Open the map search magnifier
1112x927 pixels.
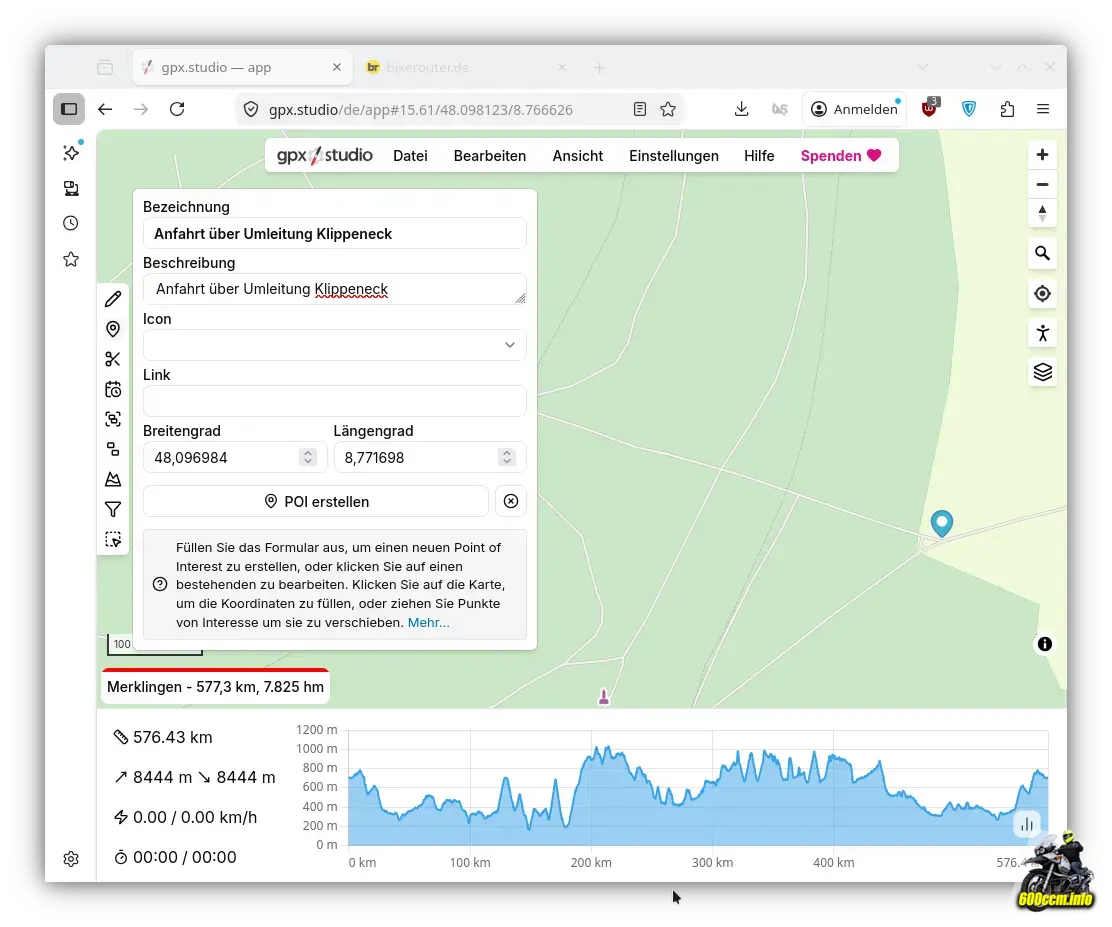(x=1042, y=254)
